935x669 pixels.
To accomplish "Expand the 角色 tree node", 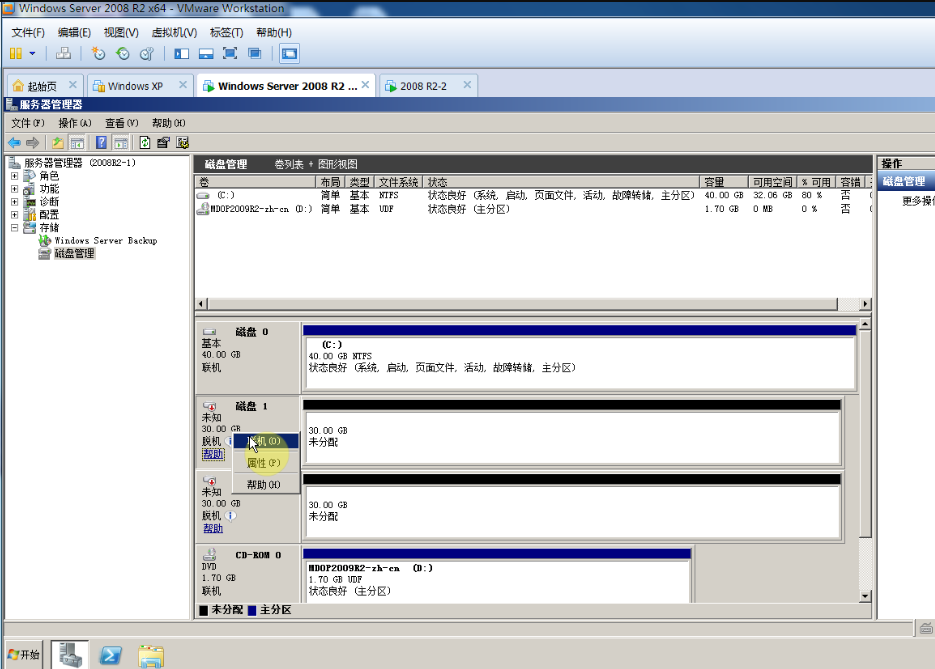I will (x=14, y=176).
